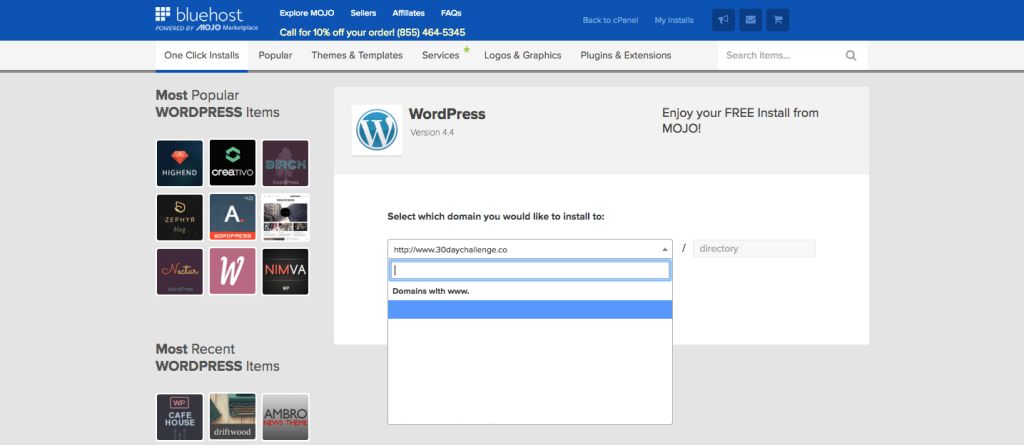Open the Creativo theme thumbnail
Screen dimensions: 1024x445
232,163
